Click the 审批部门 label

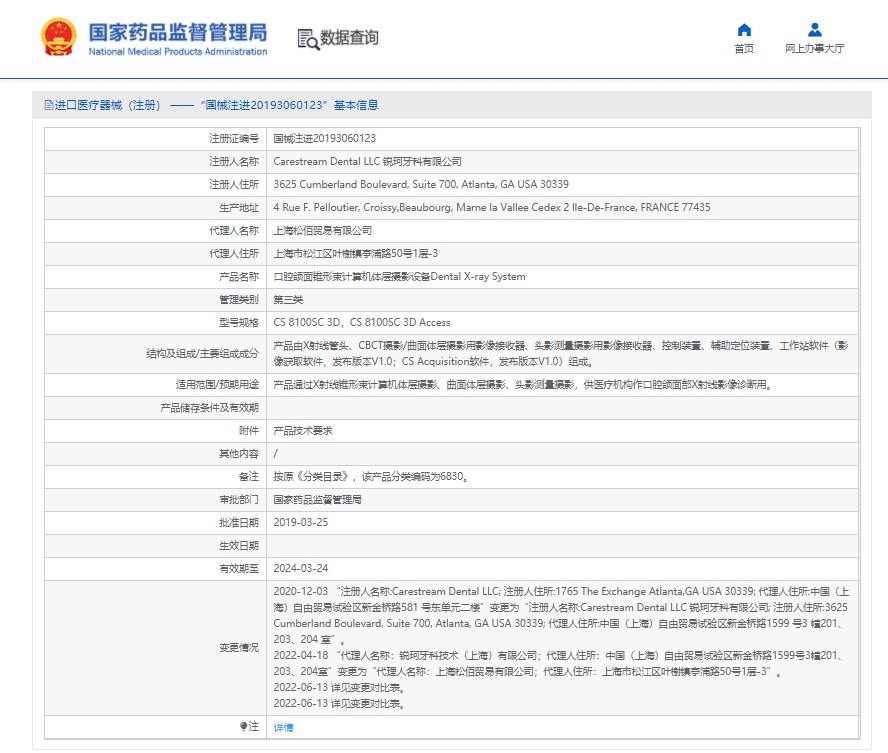239,500
